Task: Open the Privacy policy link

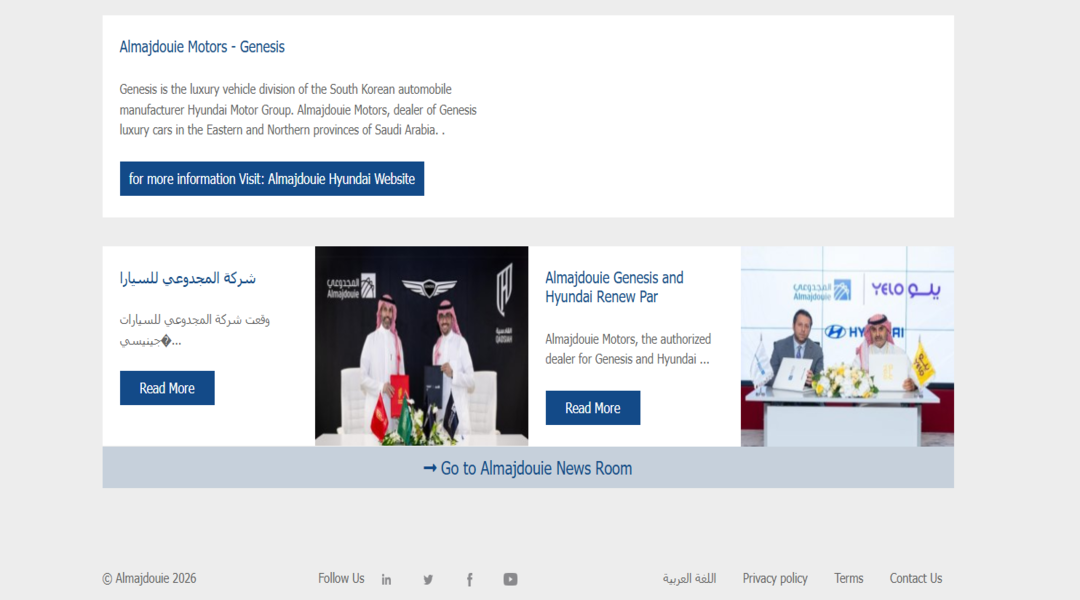Action: point(775,579)
